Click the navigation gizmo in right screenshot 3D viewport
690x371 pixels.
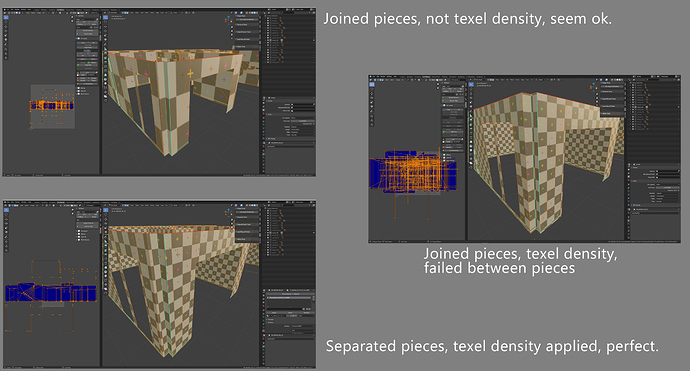pyautogui.click(x=595, y=88)
